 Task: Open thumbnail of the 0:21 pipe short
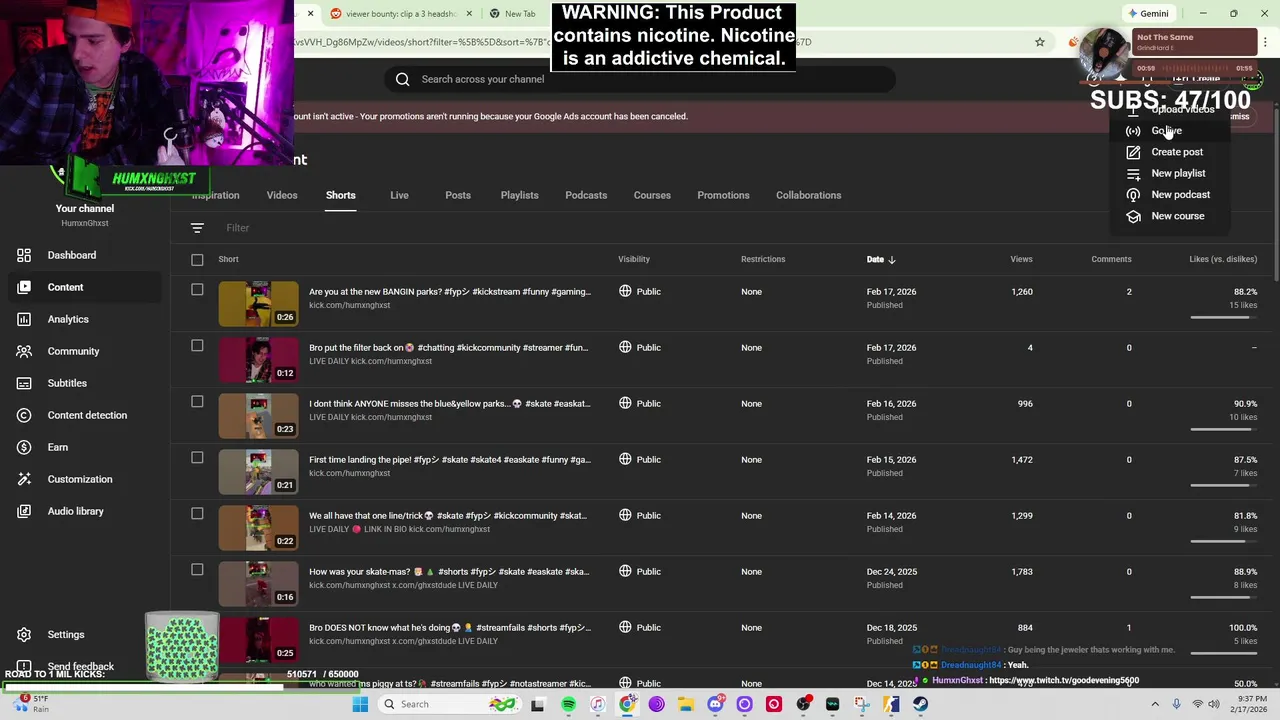[x=258, y=472]
